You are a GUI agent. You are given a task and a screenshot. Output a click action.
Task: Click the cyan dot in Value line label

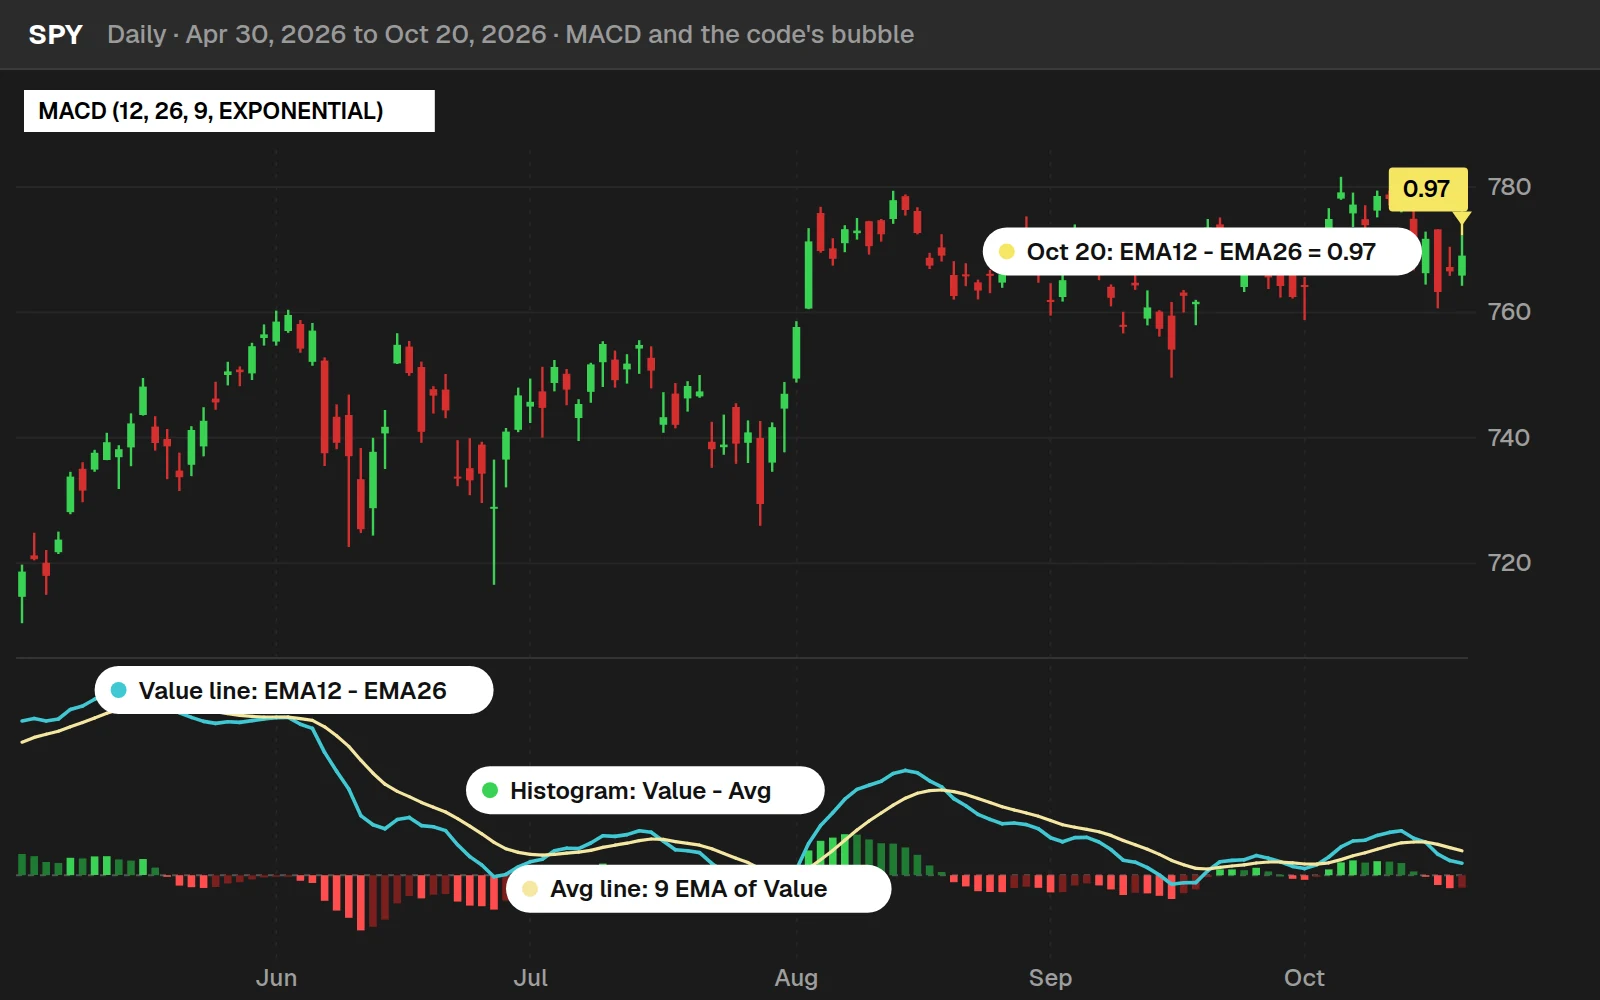pos(118,690)
